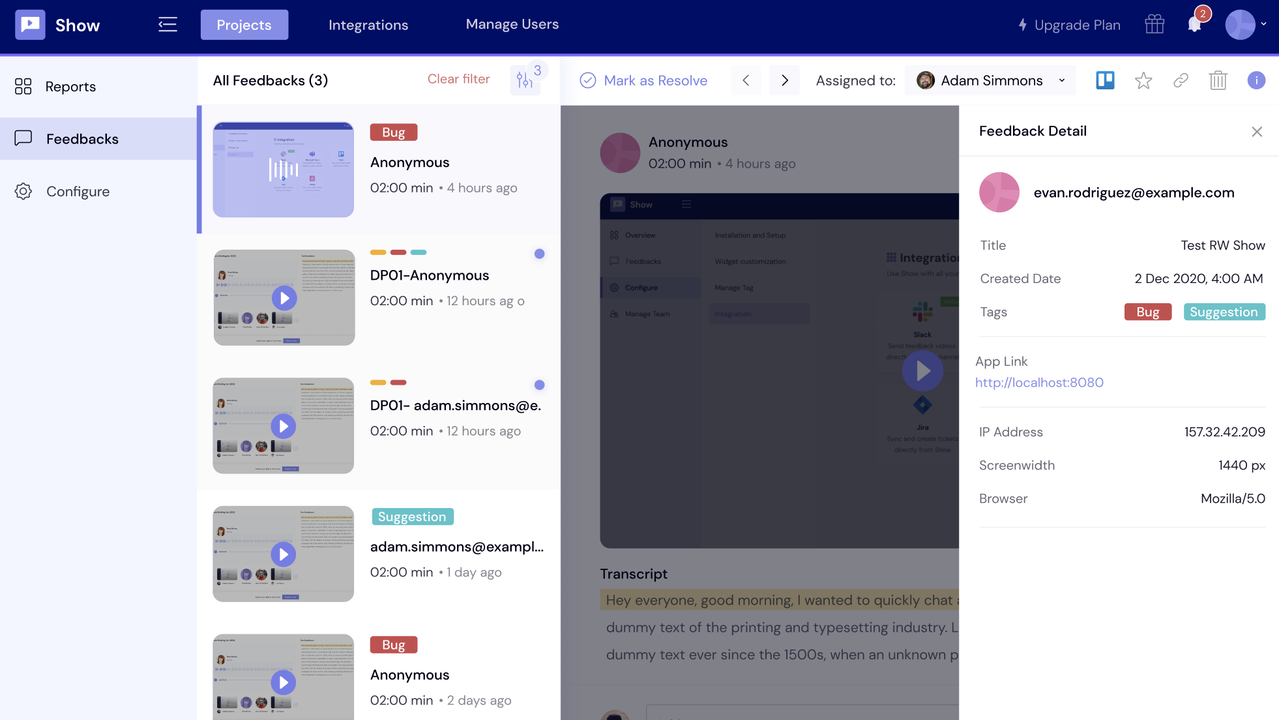This screenshot has width=1279, height=720.
Task: Mark as Resolve checkbox button
Action: tap(643, 81)
